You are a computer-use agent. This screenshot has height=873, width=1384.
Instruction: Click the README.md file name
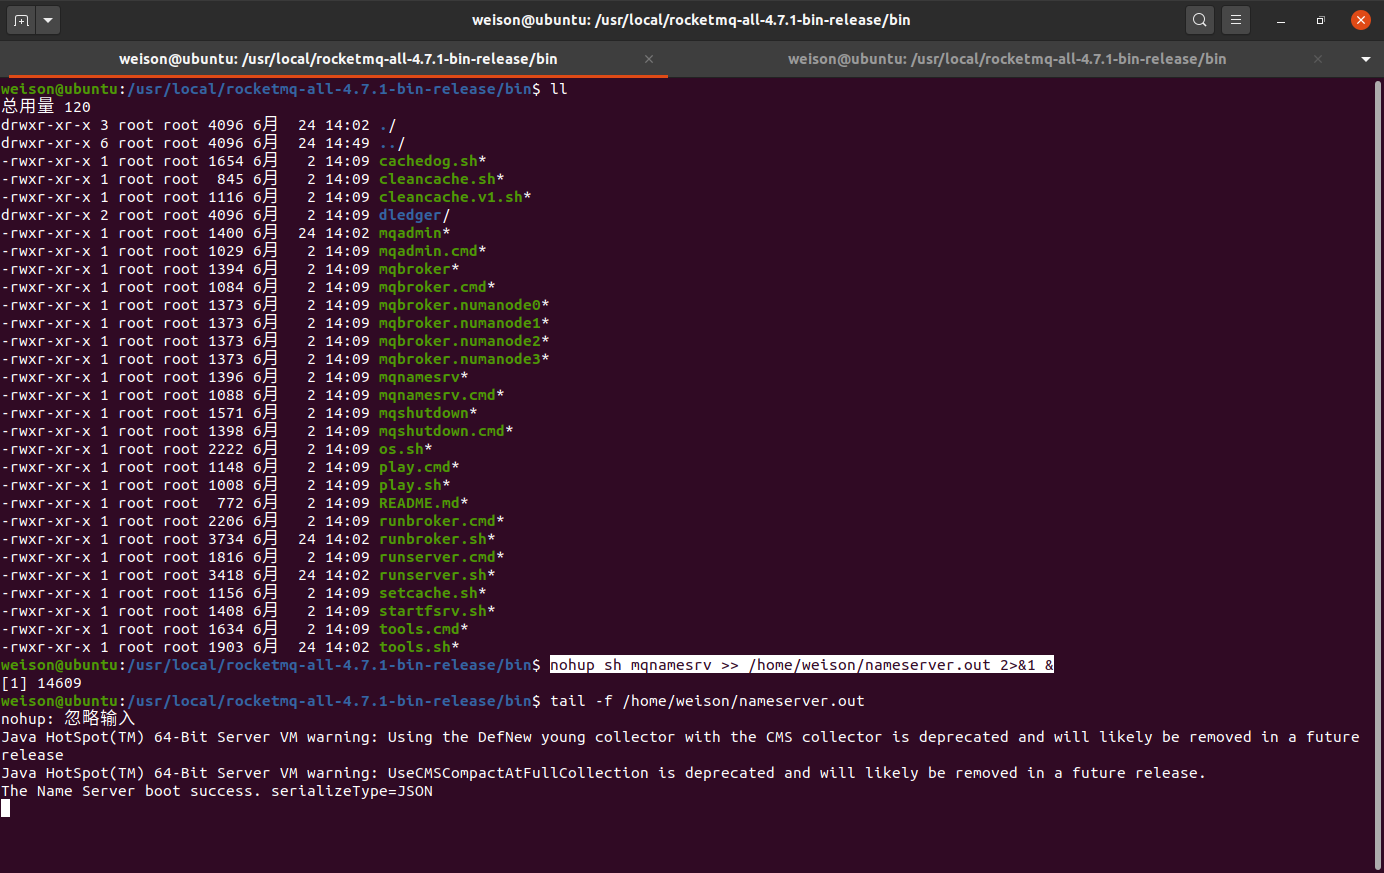click(x=419, y=503)
